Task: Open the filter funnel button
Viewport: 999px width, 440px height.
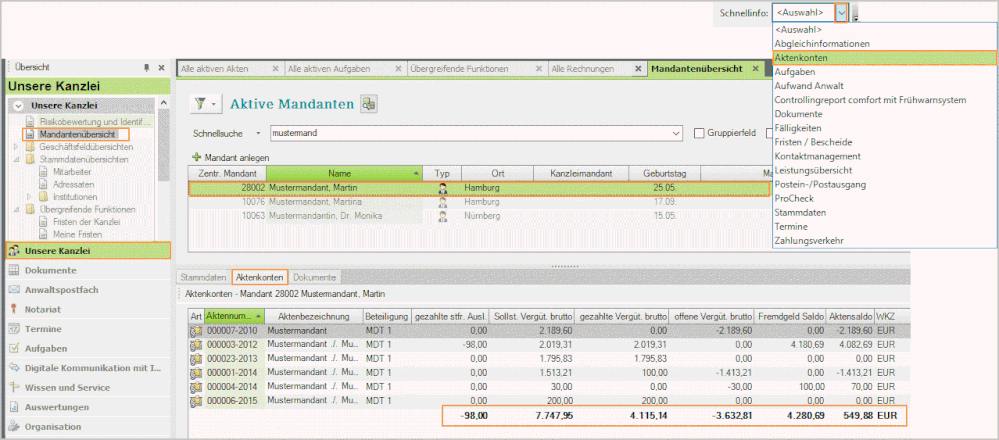Action: click(200, 104)
